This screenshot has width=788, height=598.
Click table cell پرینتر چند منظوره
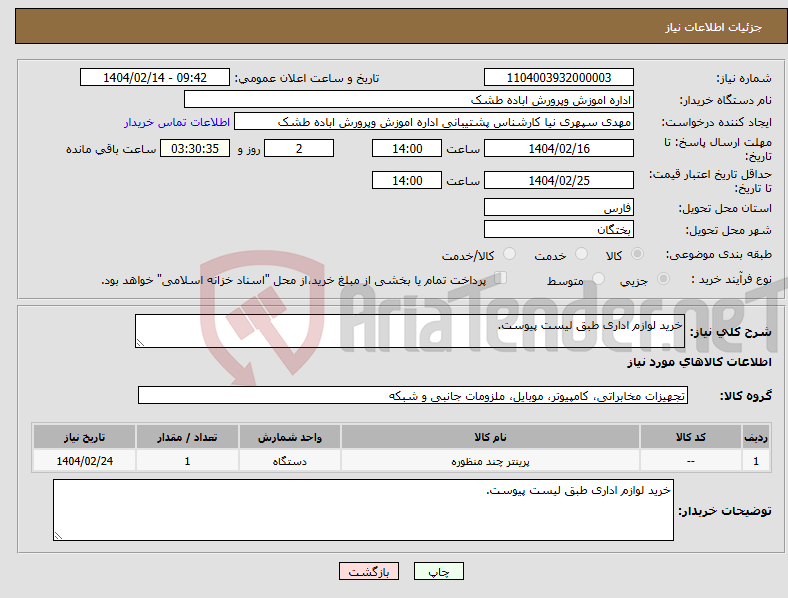490,461
